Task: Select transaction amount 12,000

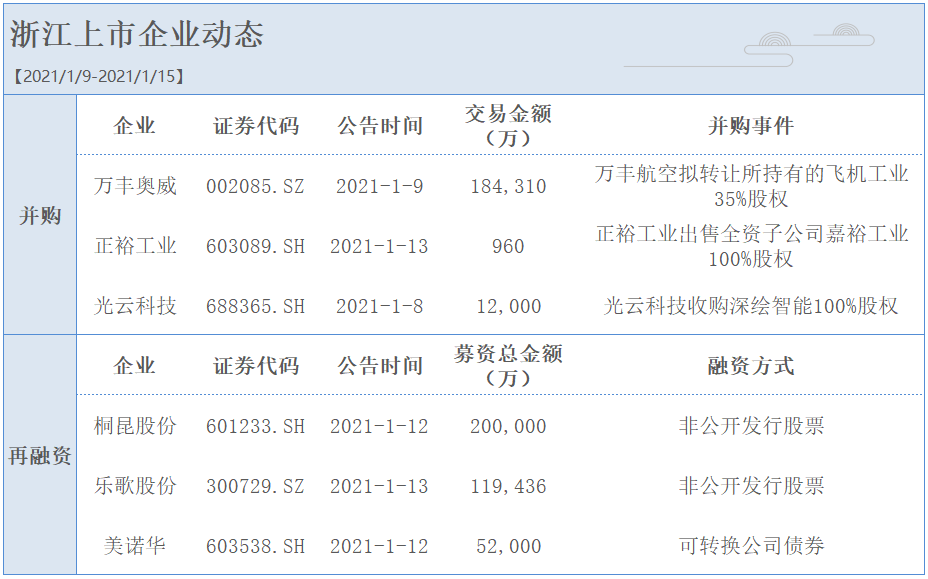Action: pyautogui.click(x=509, y=307)
